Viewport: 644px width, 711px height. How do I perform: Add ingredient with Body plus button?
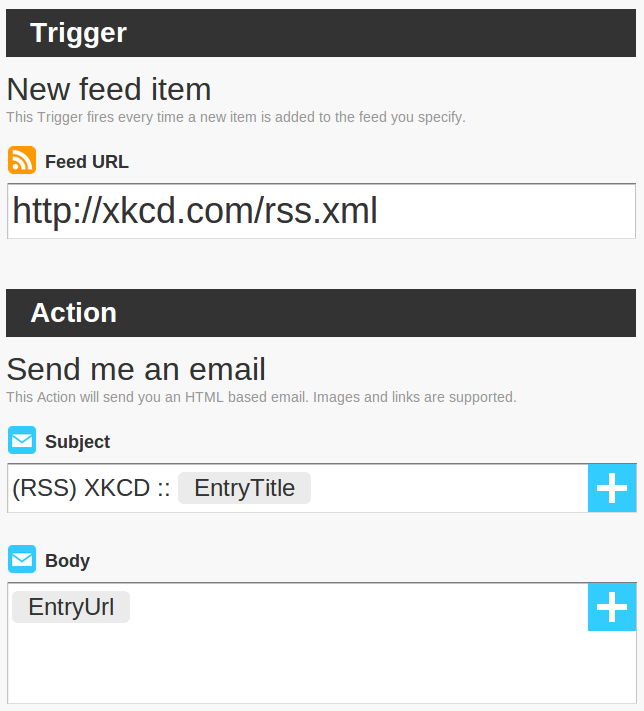point(612,607)
